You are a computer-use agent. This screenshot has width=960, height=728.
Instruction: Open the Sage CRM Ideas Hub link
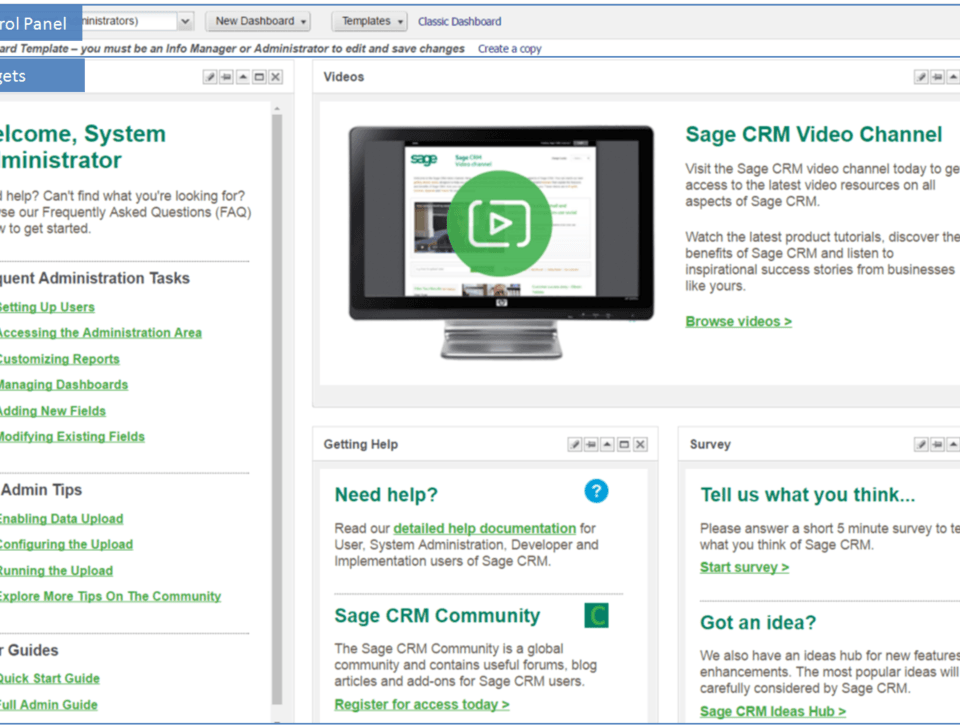click(773, 711)
